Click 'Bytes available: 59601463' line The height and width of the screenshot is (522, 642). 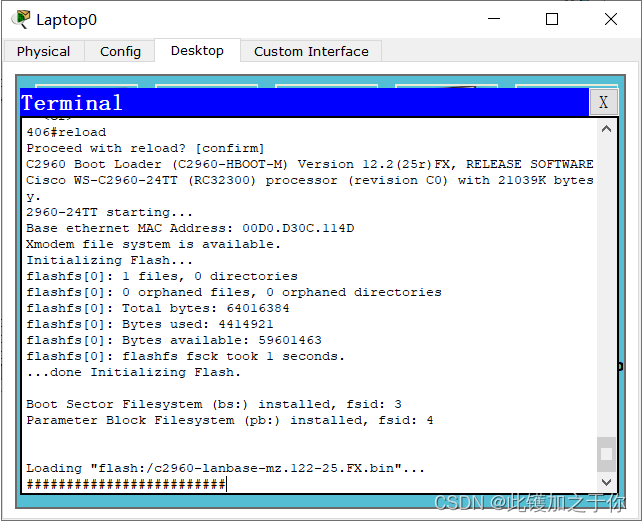pos(174,340)
